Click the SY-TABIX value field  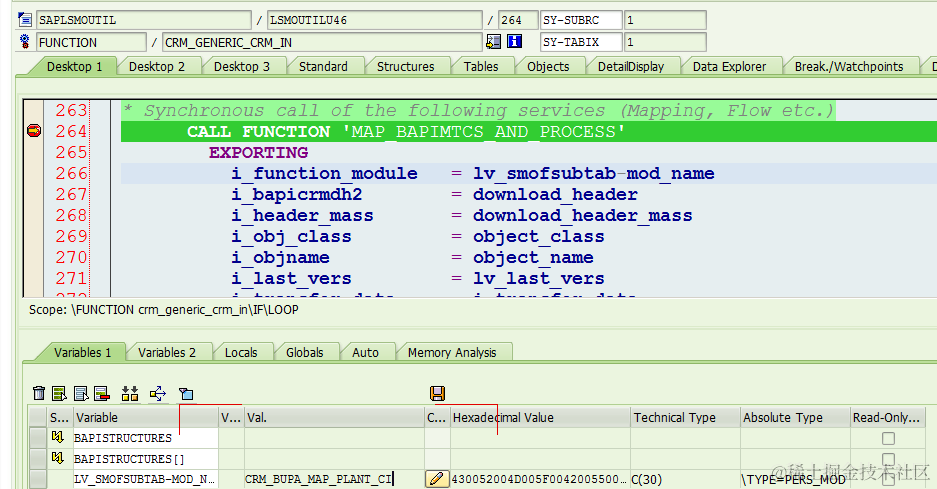[665, 42]
